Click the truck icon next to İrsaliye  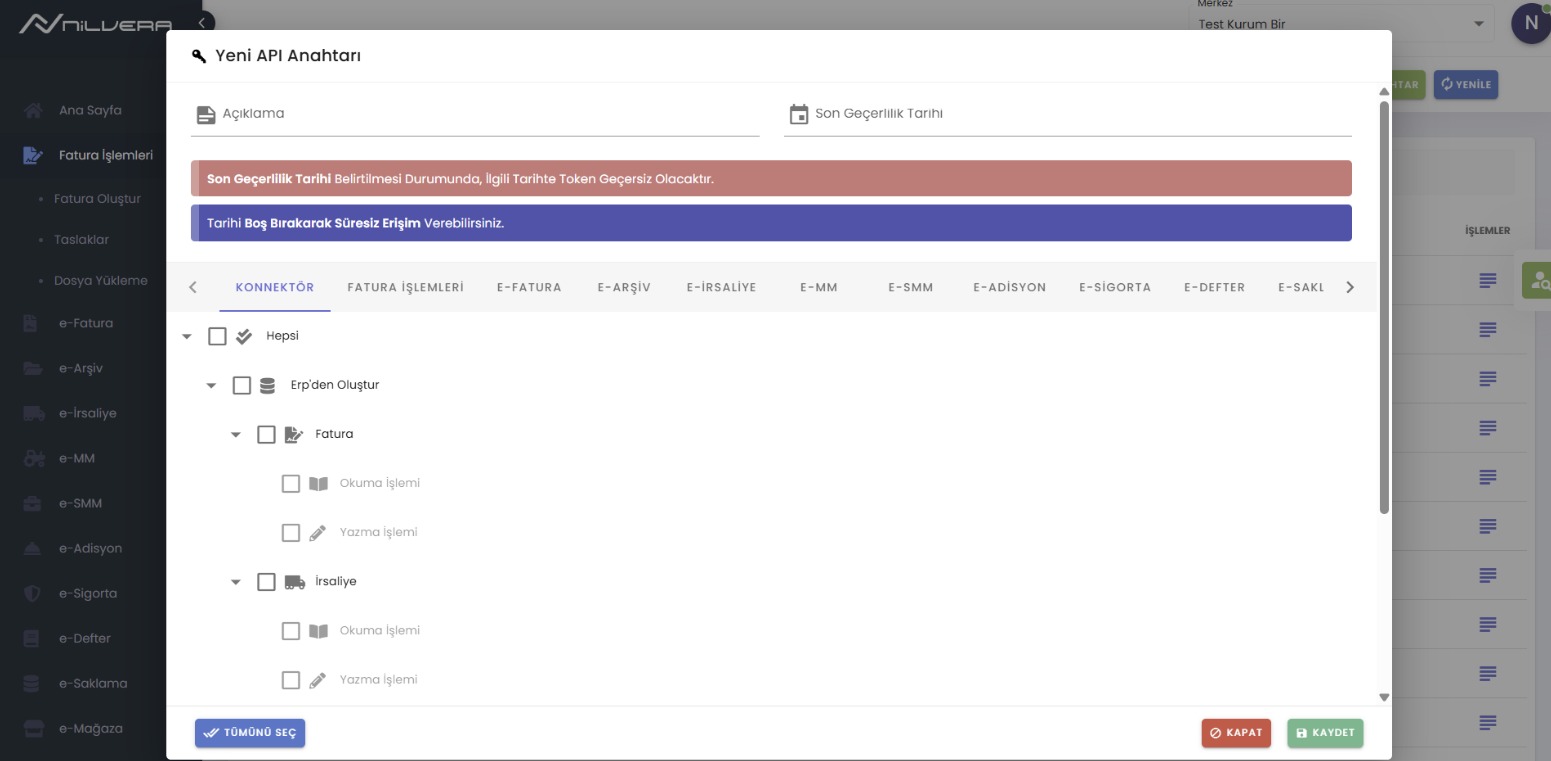[294, 582]
